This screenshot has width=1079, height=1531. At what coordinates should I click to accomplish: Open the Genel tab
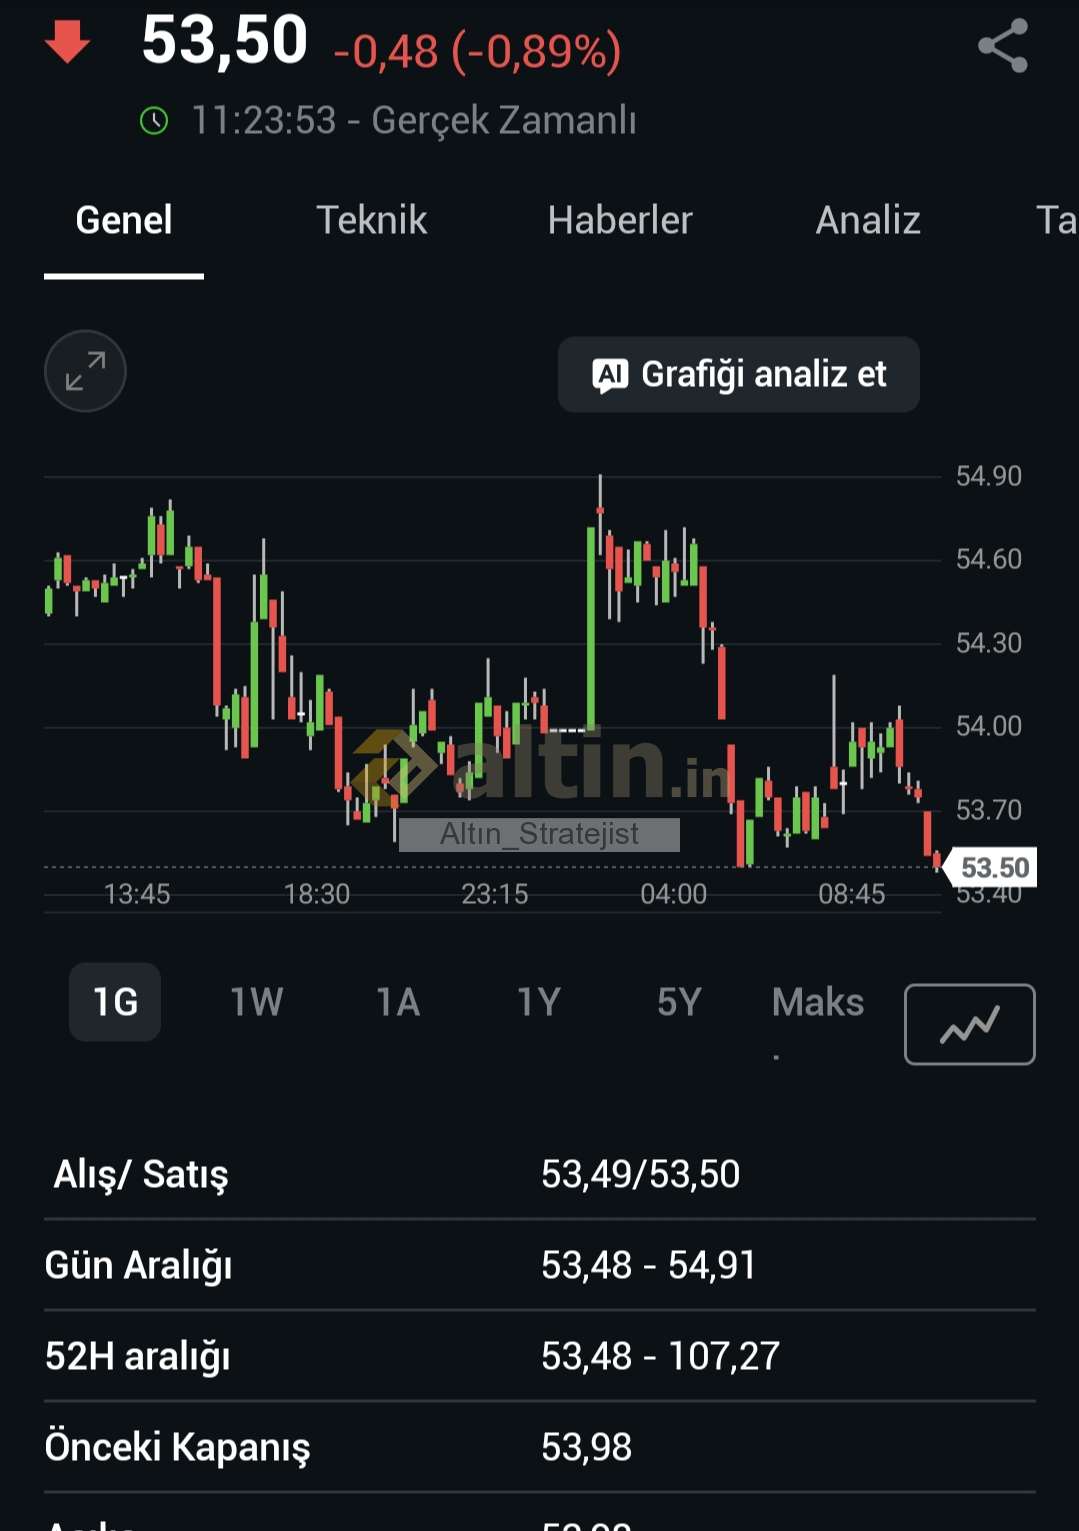click(124, 220)
